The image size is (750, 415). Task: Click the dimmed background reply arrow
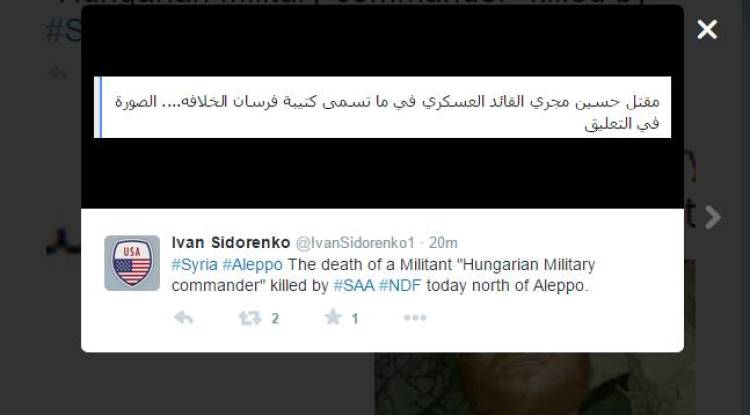59,73
